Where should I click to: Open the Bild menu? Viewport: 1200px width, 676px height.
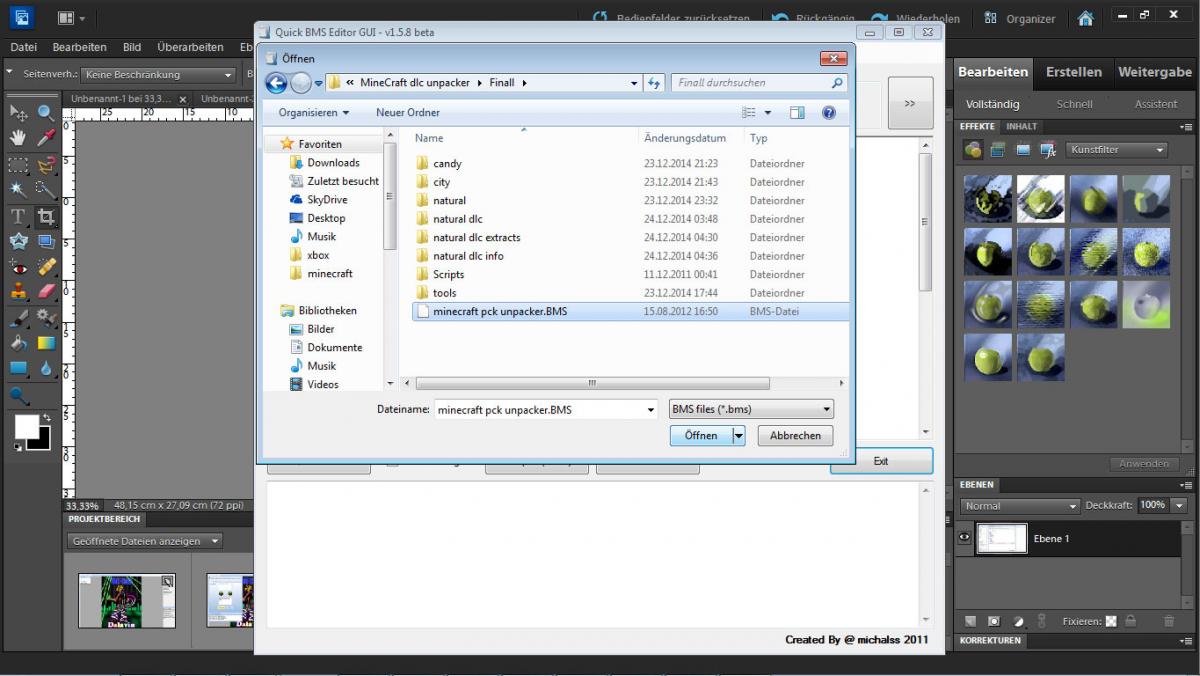point(132,47)
